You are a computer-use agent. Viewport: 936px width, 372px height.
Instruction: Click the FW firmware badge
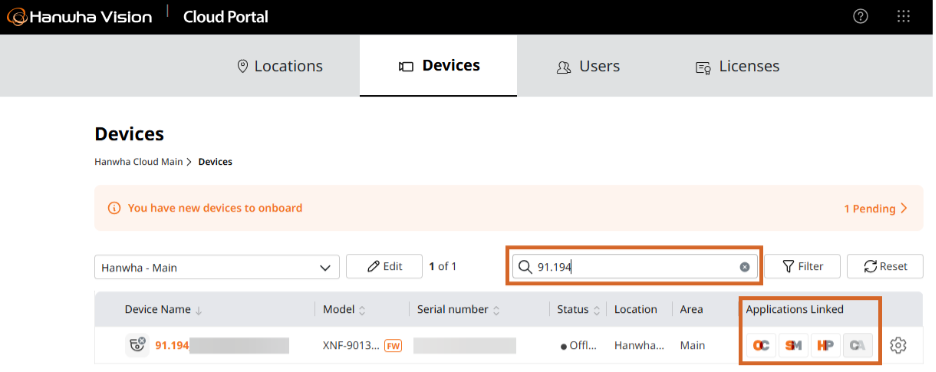click(393, 346)
